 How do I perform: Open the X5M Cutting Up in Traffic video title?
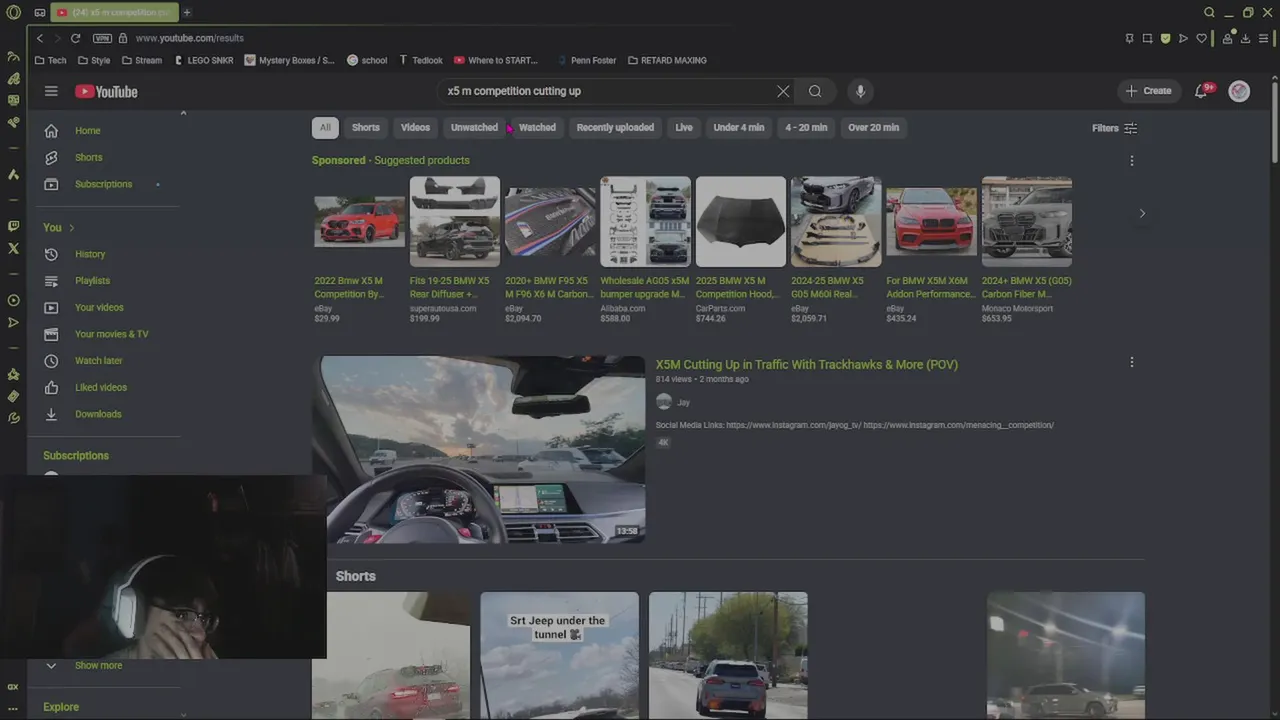point(806,365)
